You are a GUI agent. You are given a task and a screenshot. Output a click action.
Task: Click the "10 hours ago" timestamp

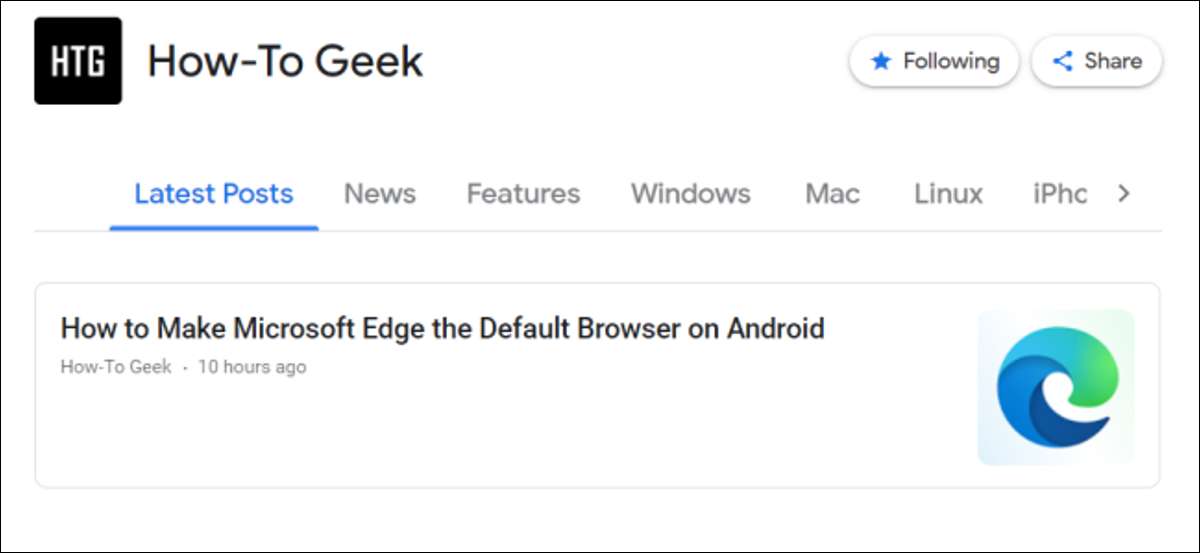pyautogui.click(x=252, y=367)
